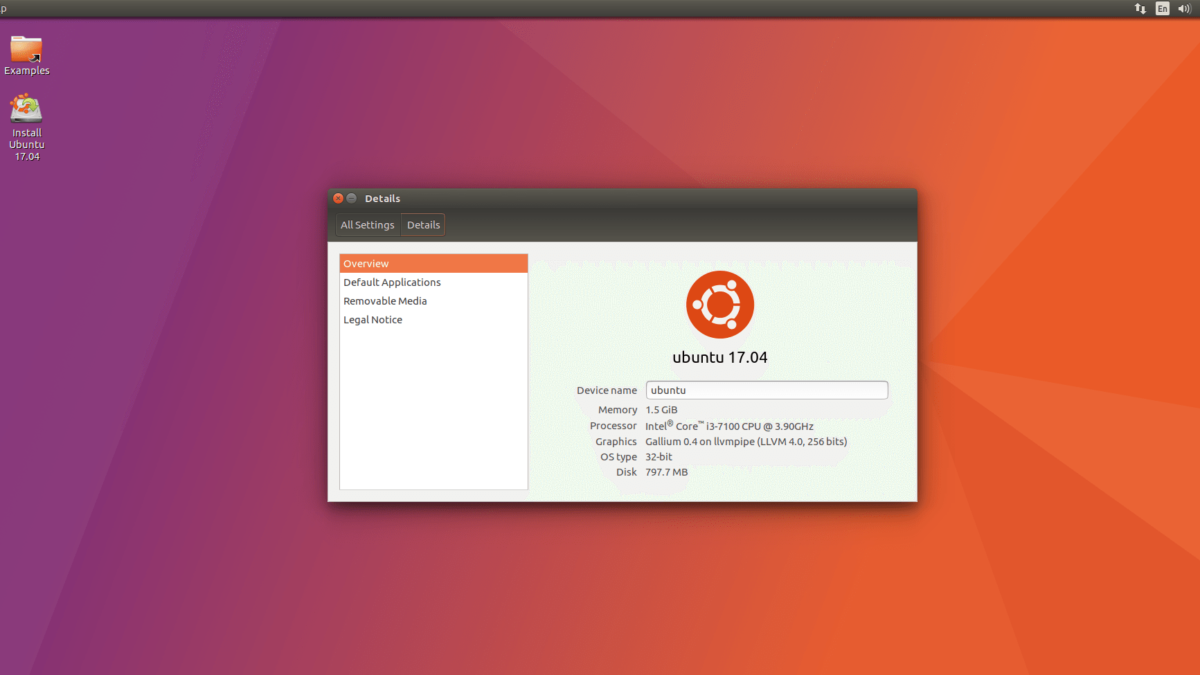The width and height of the screenshot is (1200, 675).
Task: Close the Details window
Action: (338, 198)
